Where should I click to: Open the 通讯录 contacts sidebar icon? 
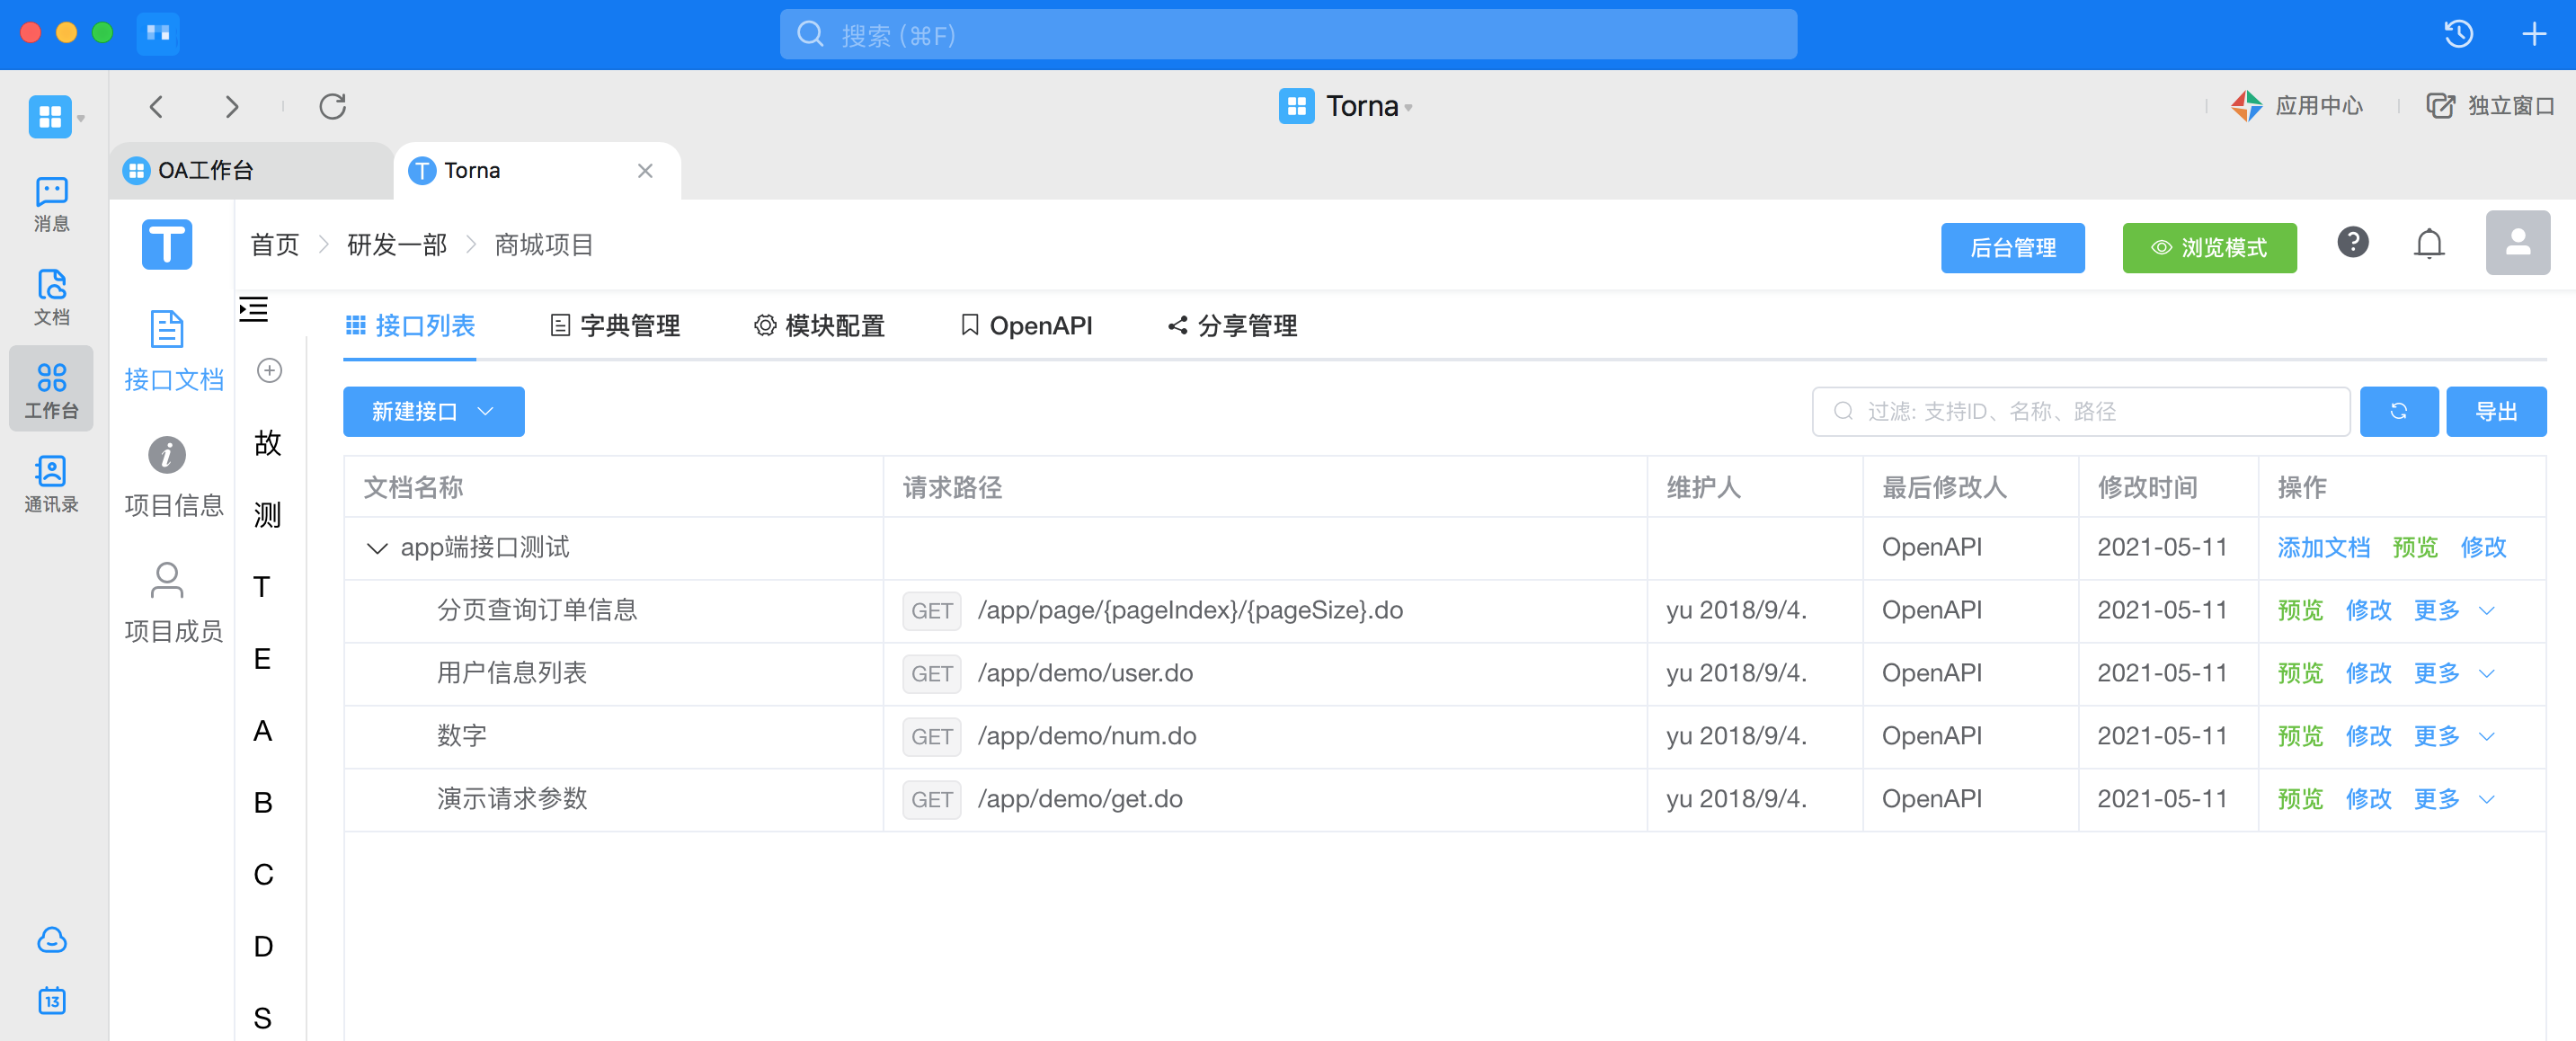pos(51,484)
